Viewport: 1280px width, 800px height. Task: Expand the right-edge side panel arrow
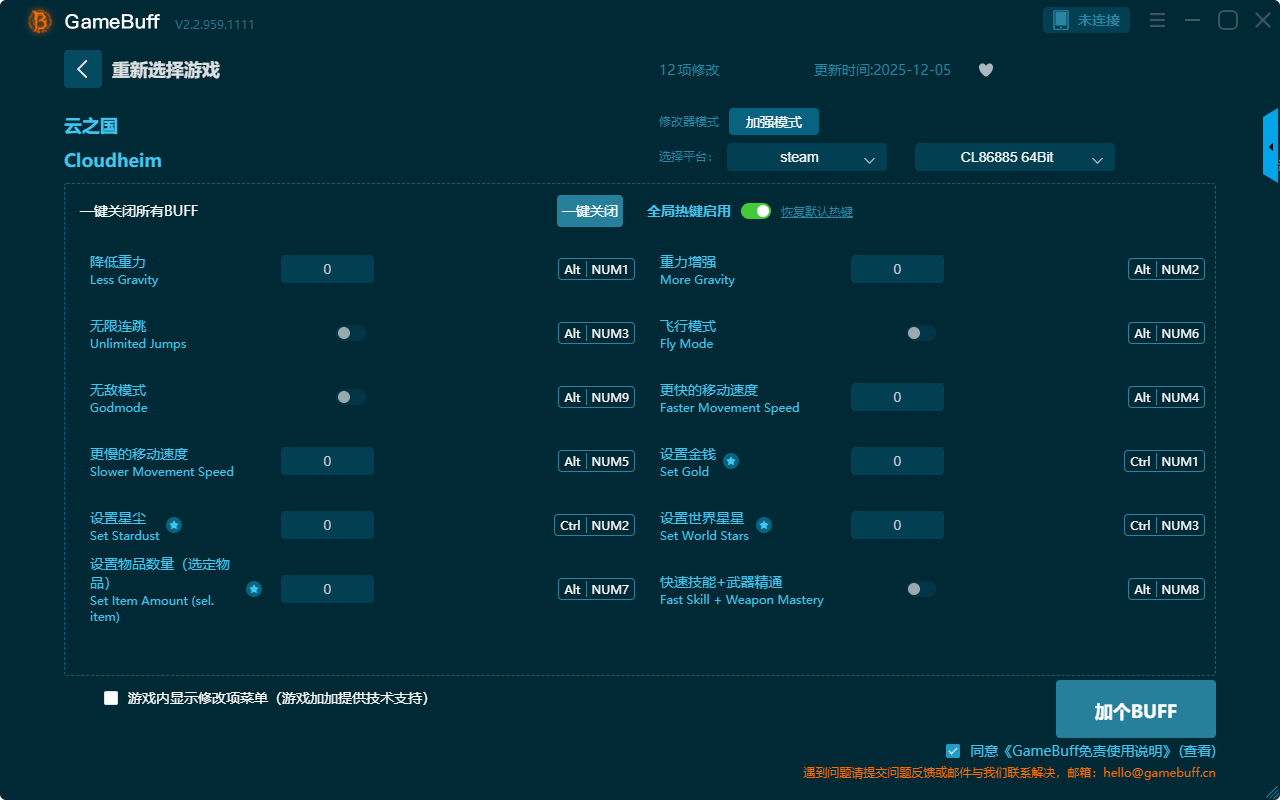pyautogui.click(x=1271, y=147)
